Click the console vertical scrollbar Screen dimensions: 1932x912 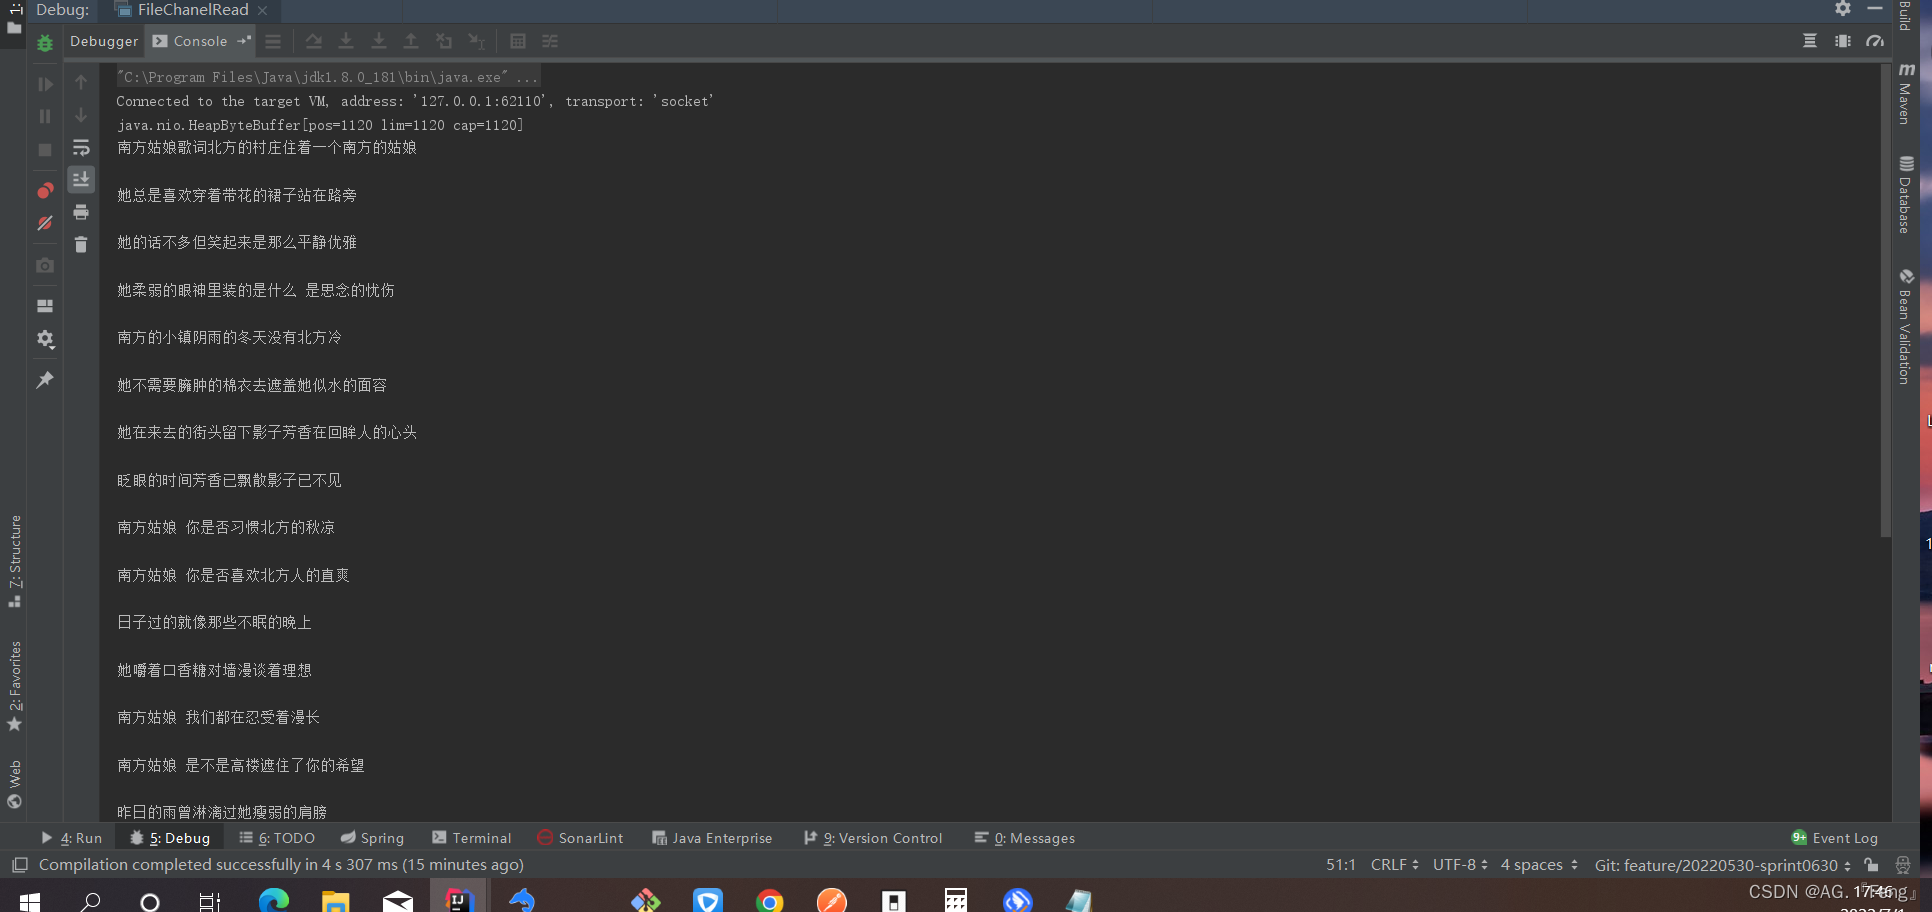(1886, 300)
